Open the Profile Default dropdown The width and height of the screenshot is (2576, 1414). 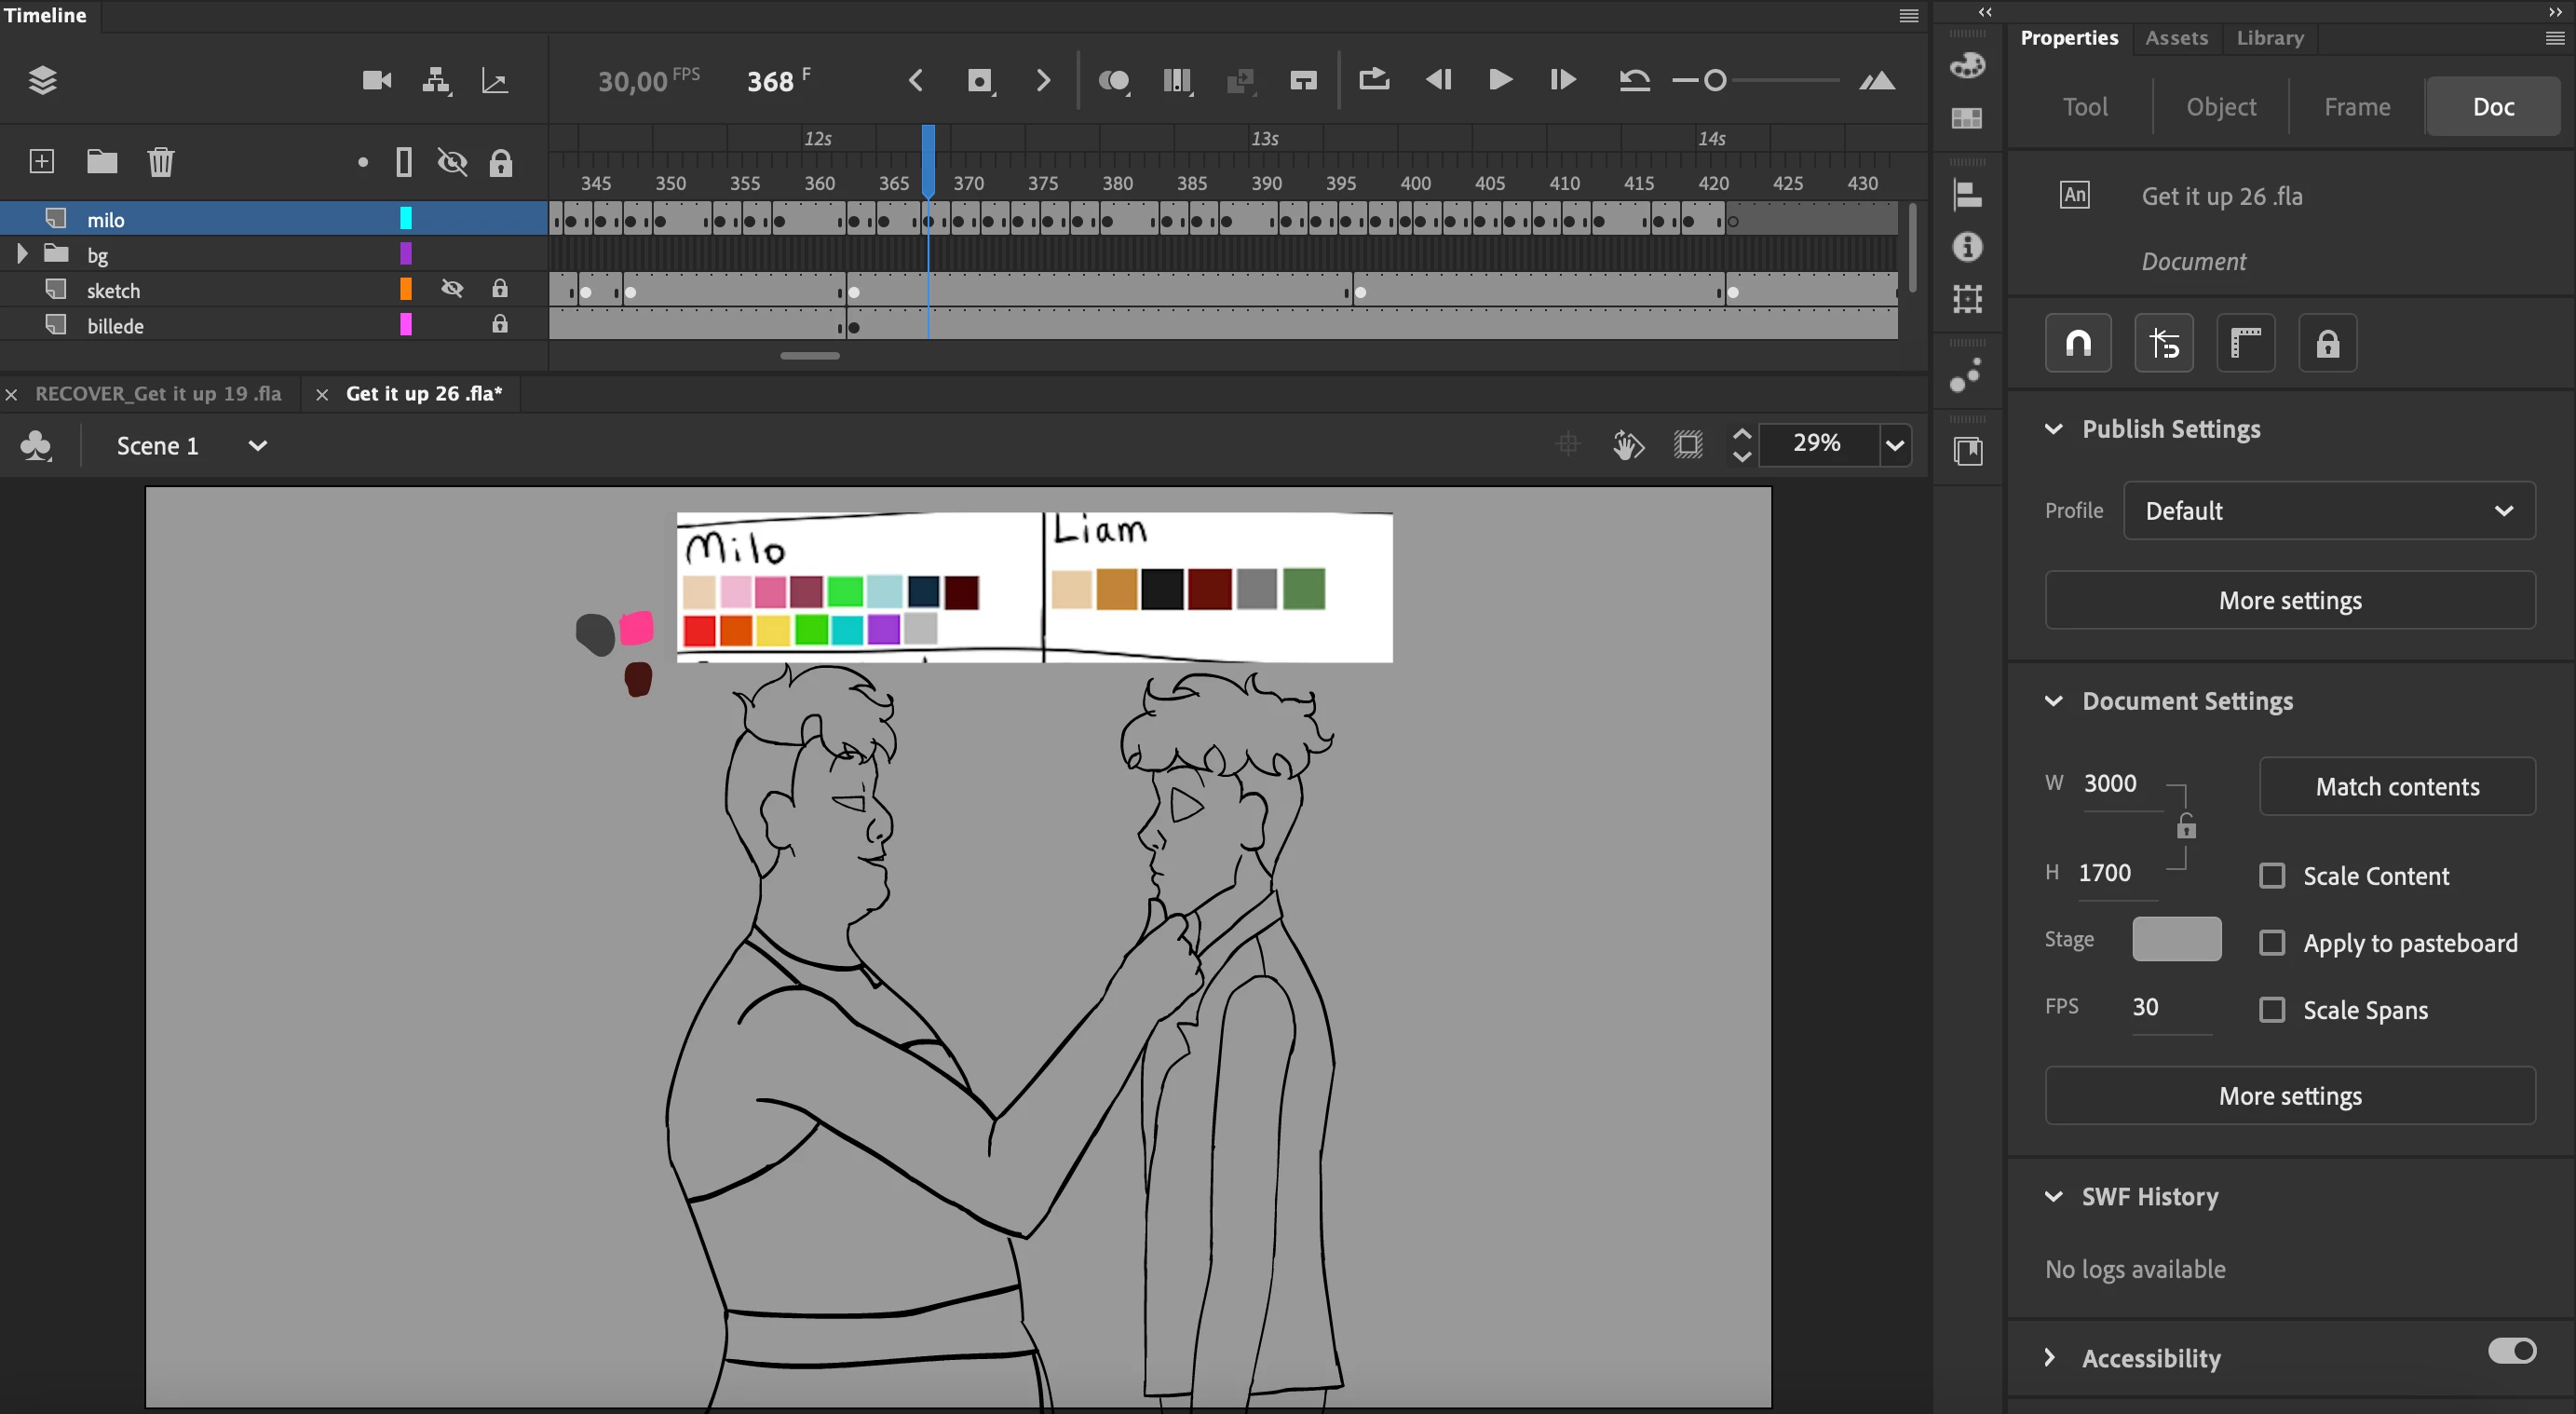pos(2328,511)
